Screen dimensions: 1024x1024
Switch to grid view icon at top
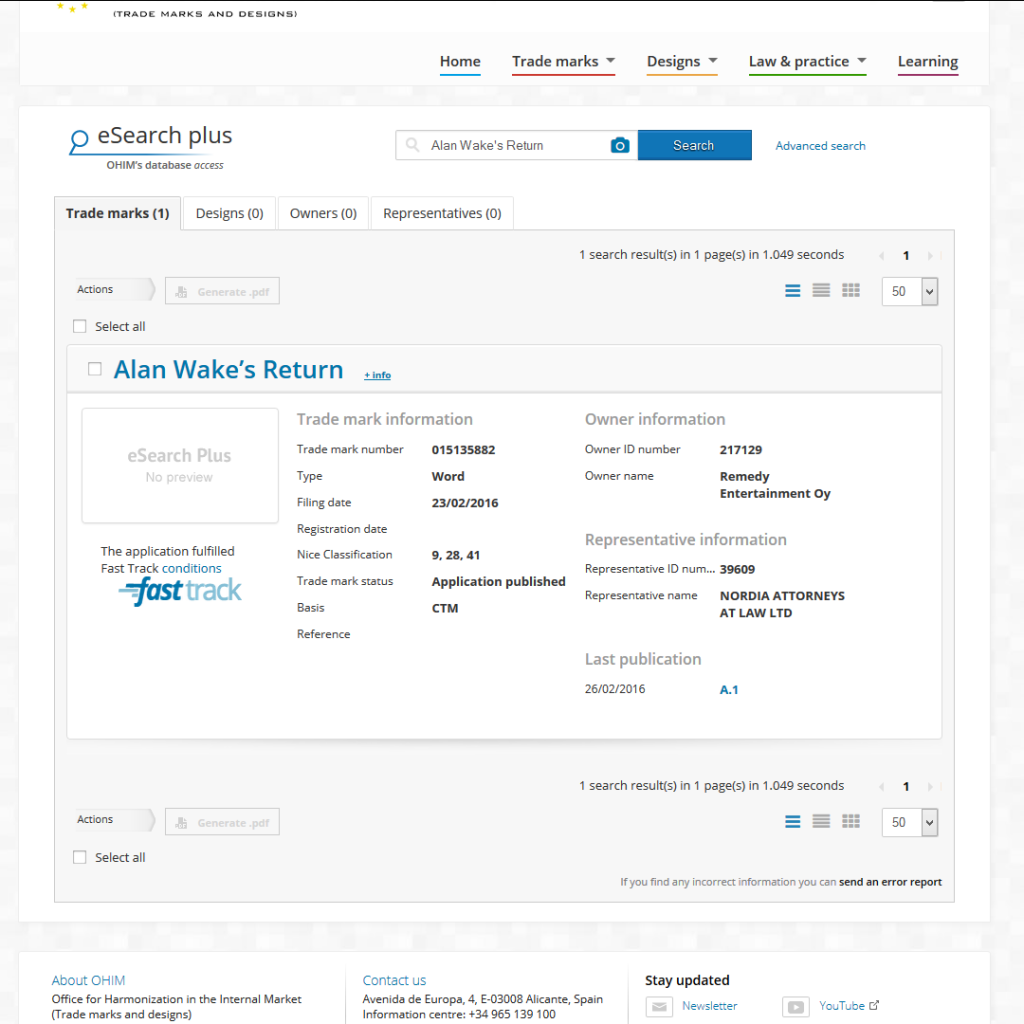[851, 291]
